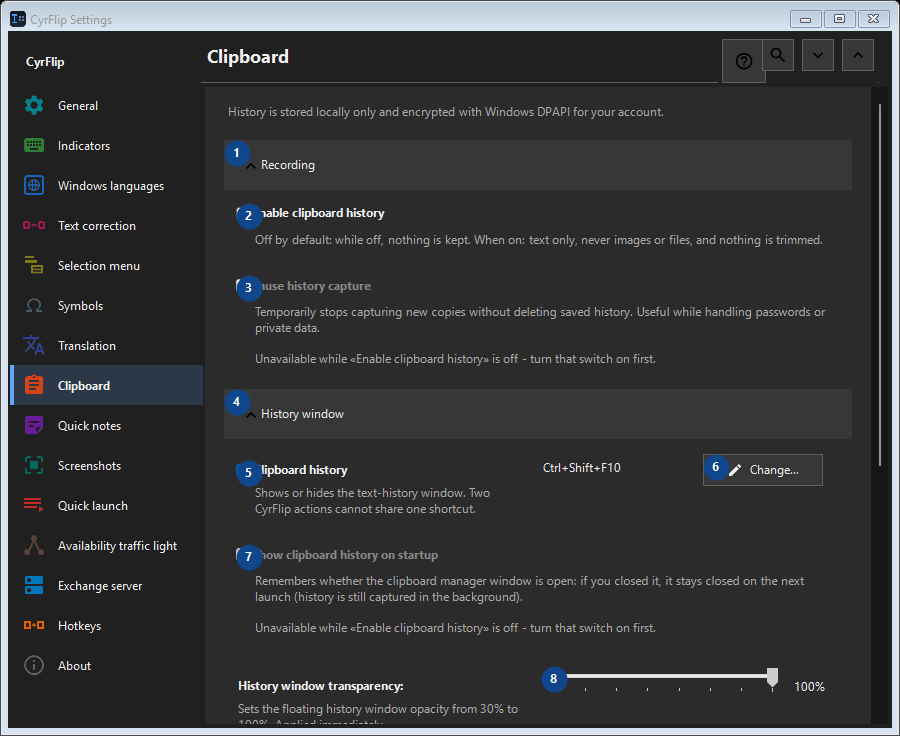Click the green keyboard Indicators icon

click(x=34, y=146)
